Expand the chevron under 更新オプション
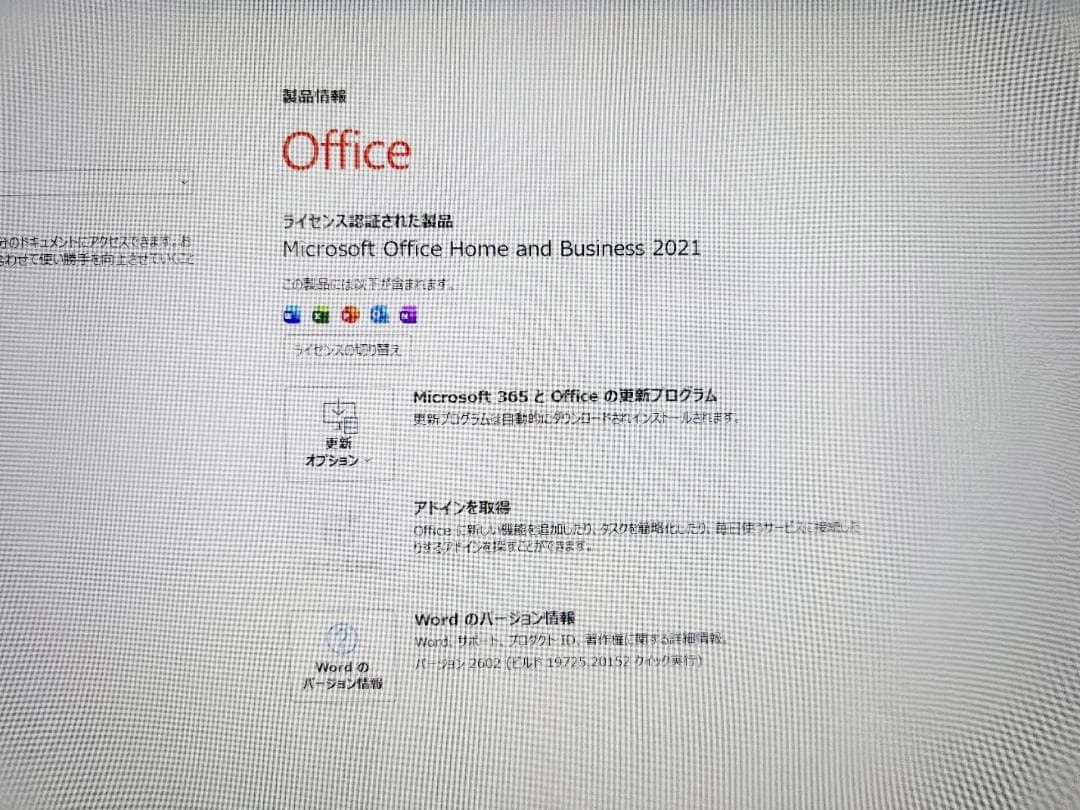 [366, 458]
